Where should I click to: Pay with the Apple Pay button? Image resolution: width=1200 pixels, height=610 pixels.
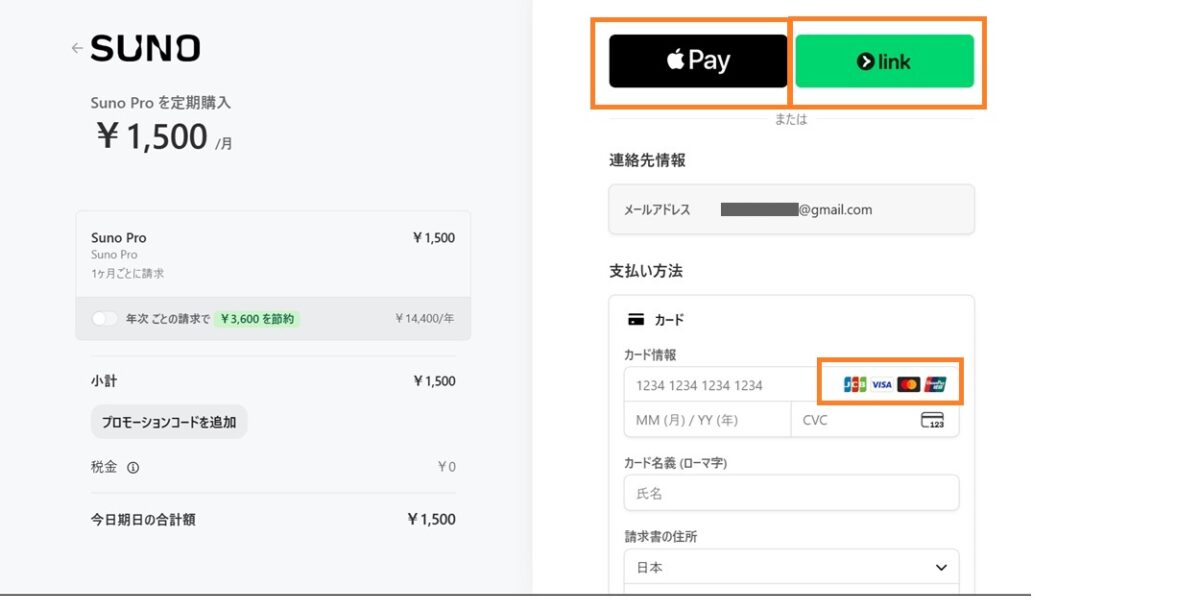[698, 61]
